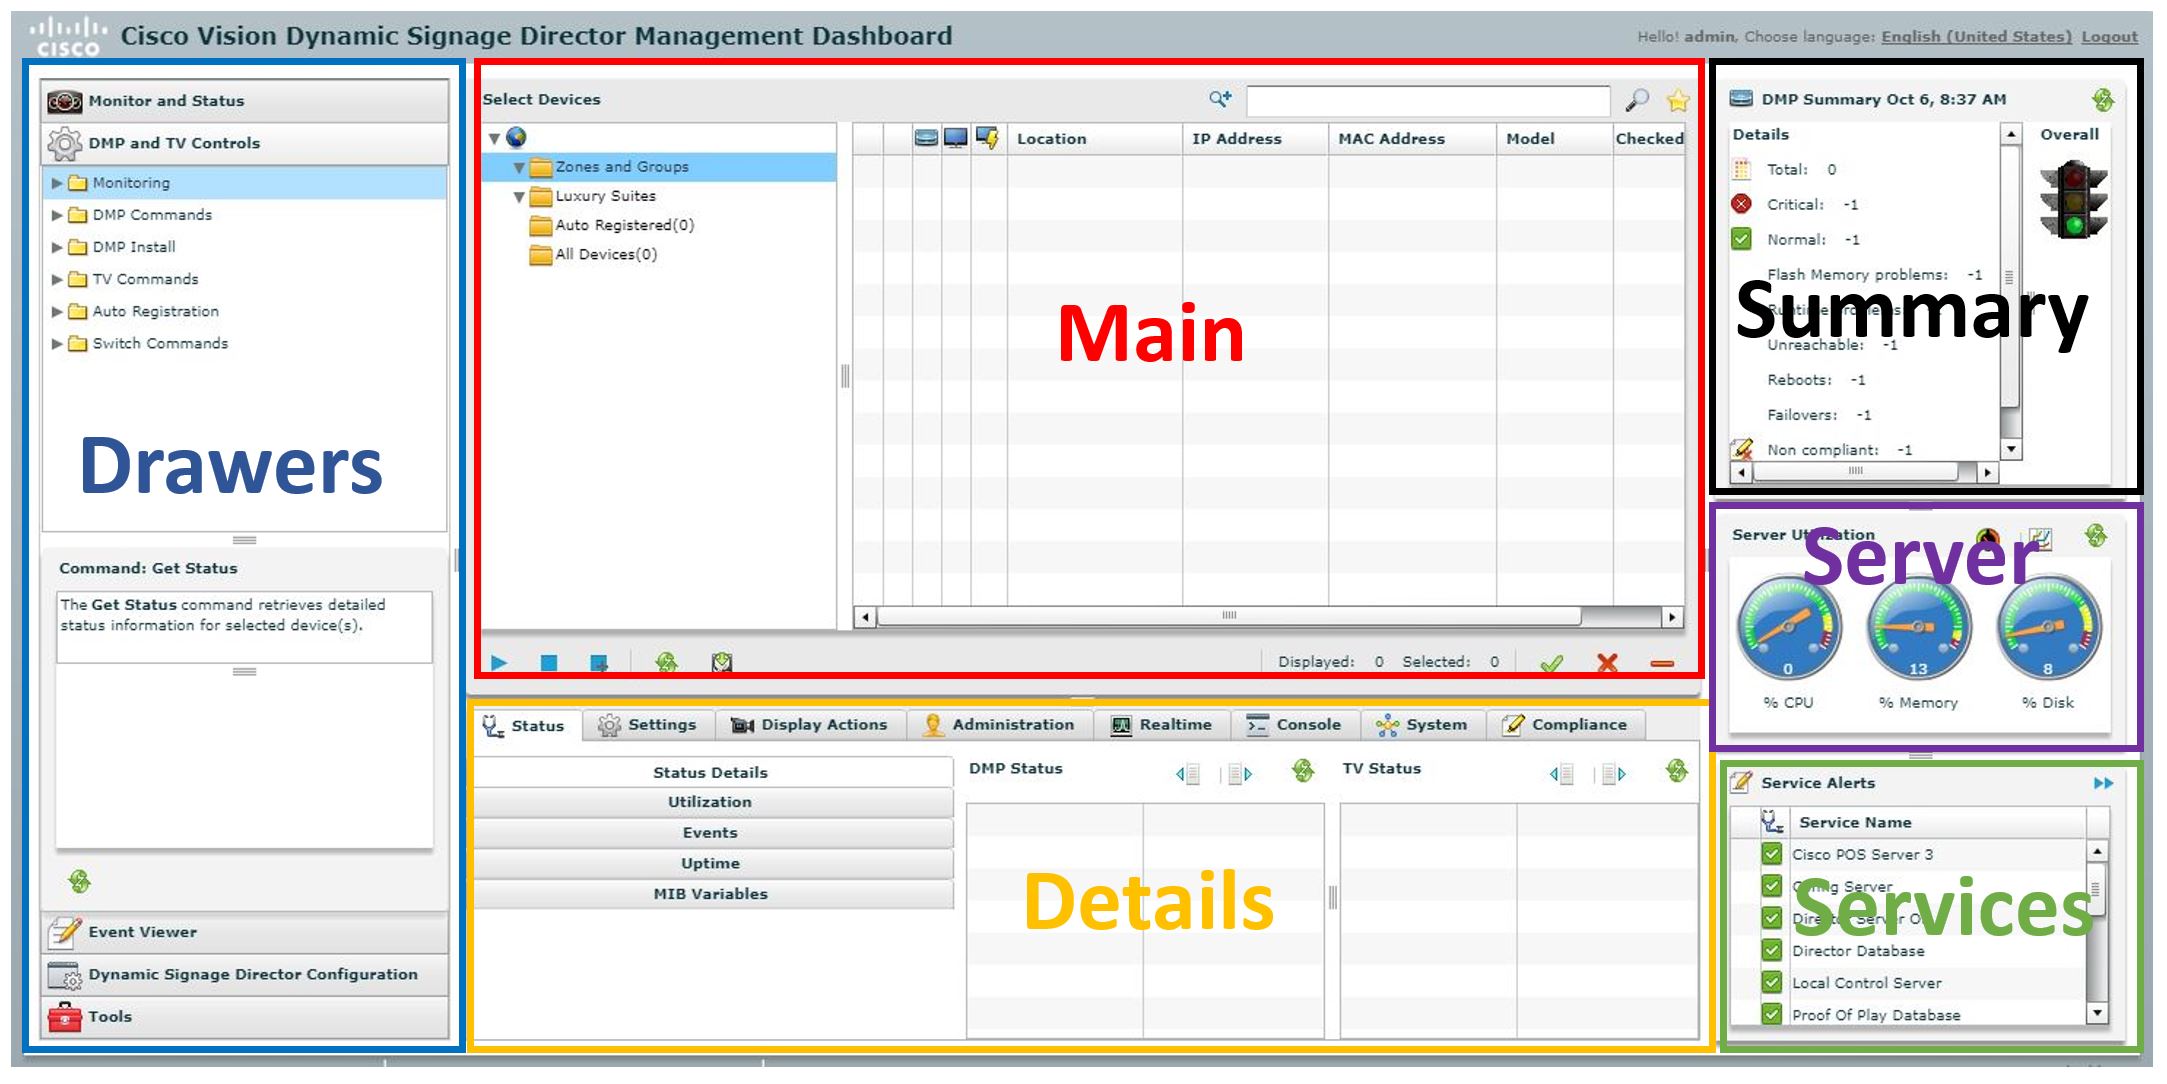The width and height of the screenshot is (2167, 1084).
Task: Switch to the Display Actions tab
Action: (810, 725)
